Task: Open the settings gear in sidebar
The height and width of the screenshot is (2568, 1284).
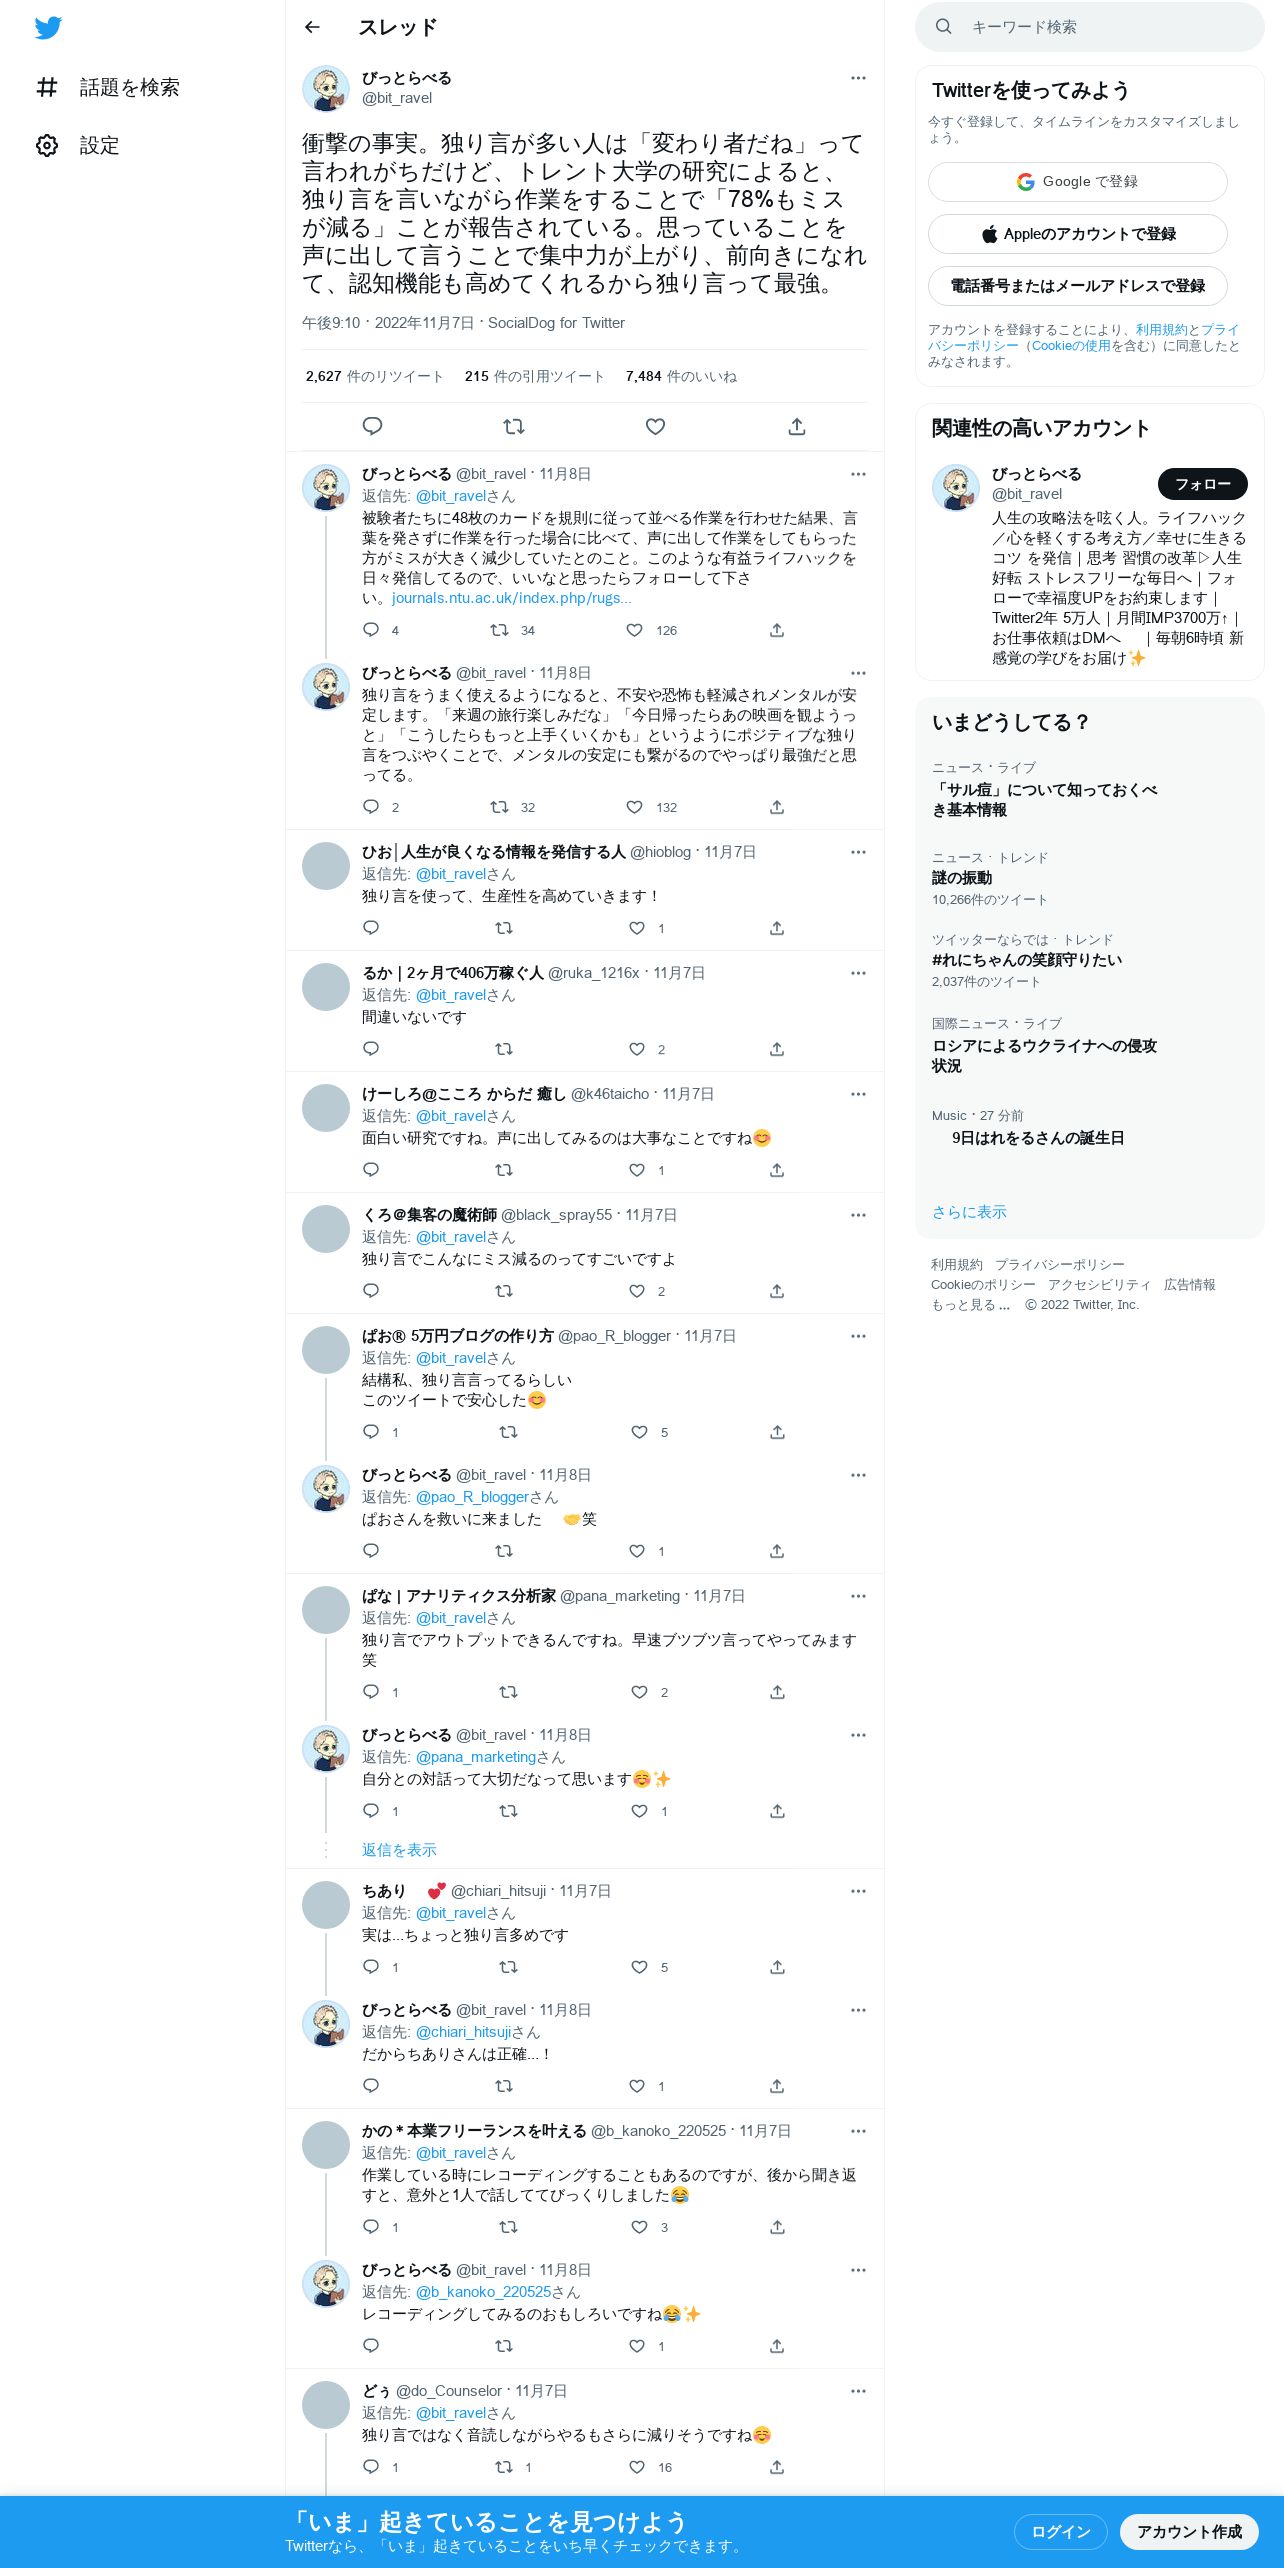Action: (x=47, y=145)
